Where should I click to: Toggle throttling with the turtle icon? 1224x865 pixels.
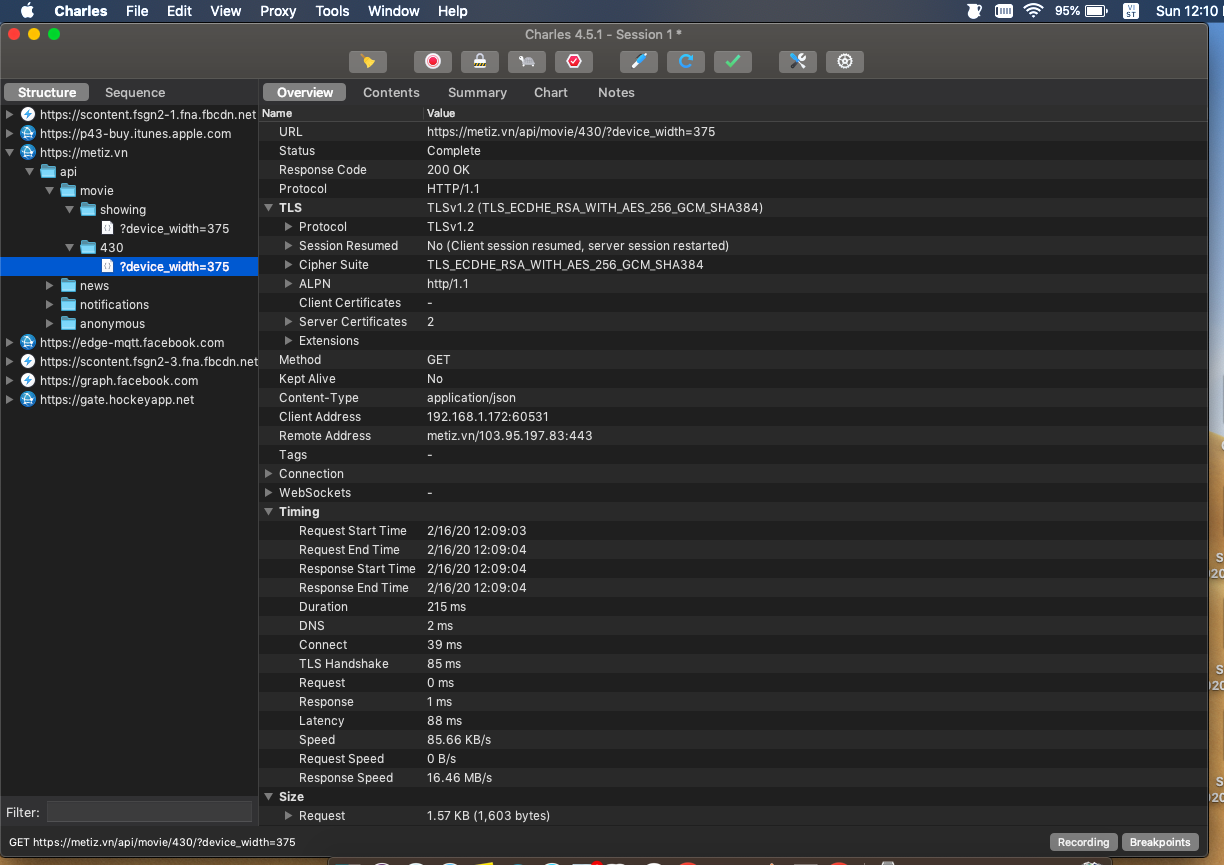point(527,62)
